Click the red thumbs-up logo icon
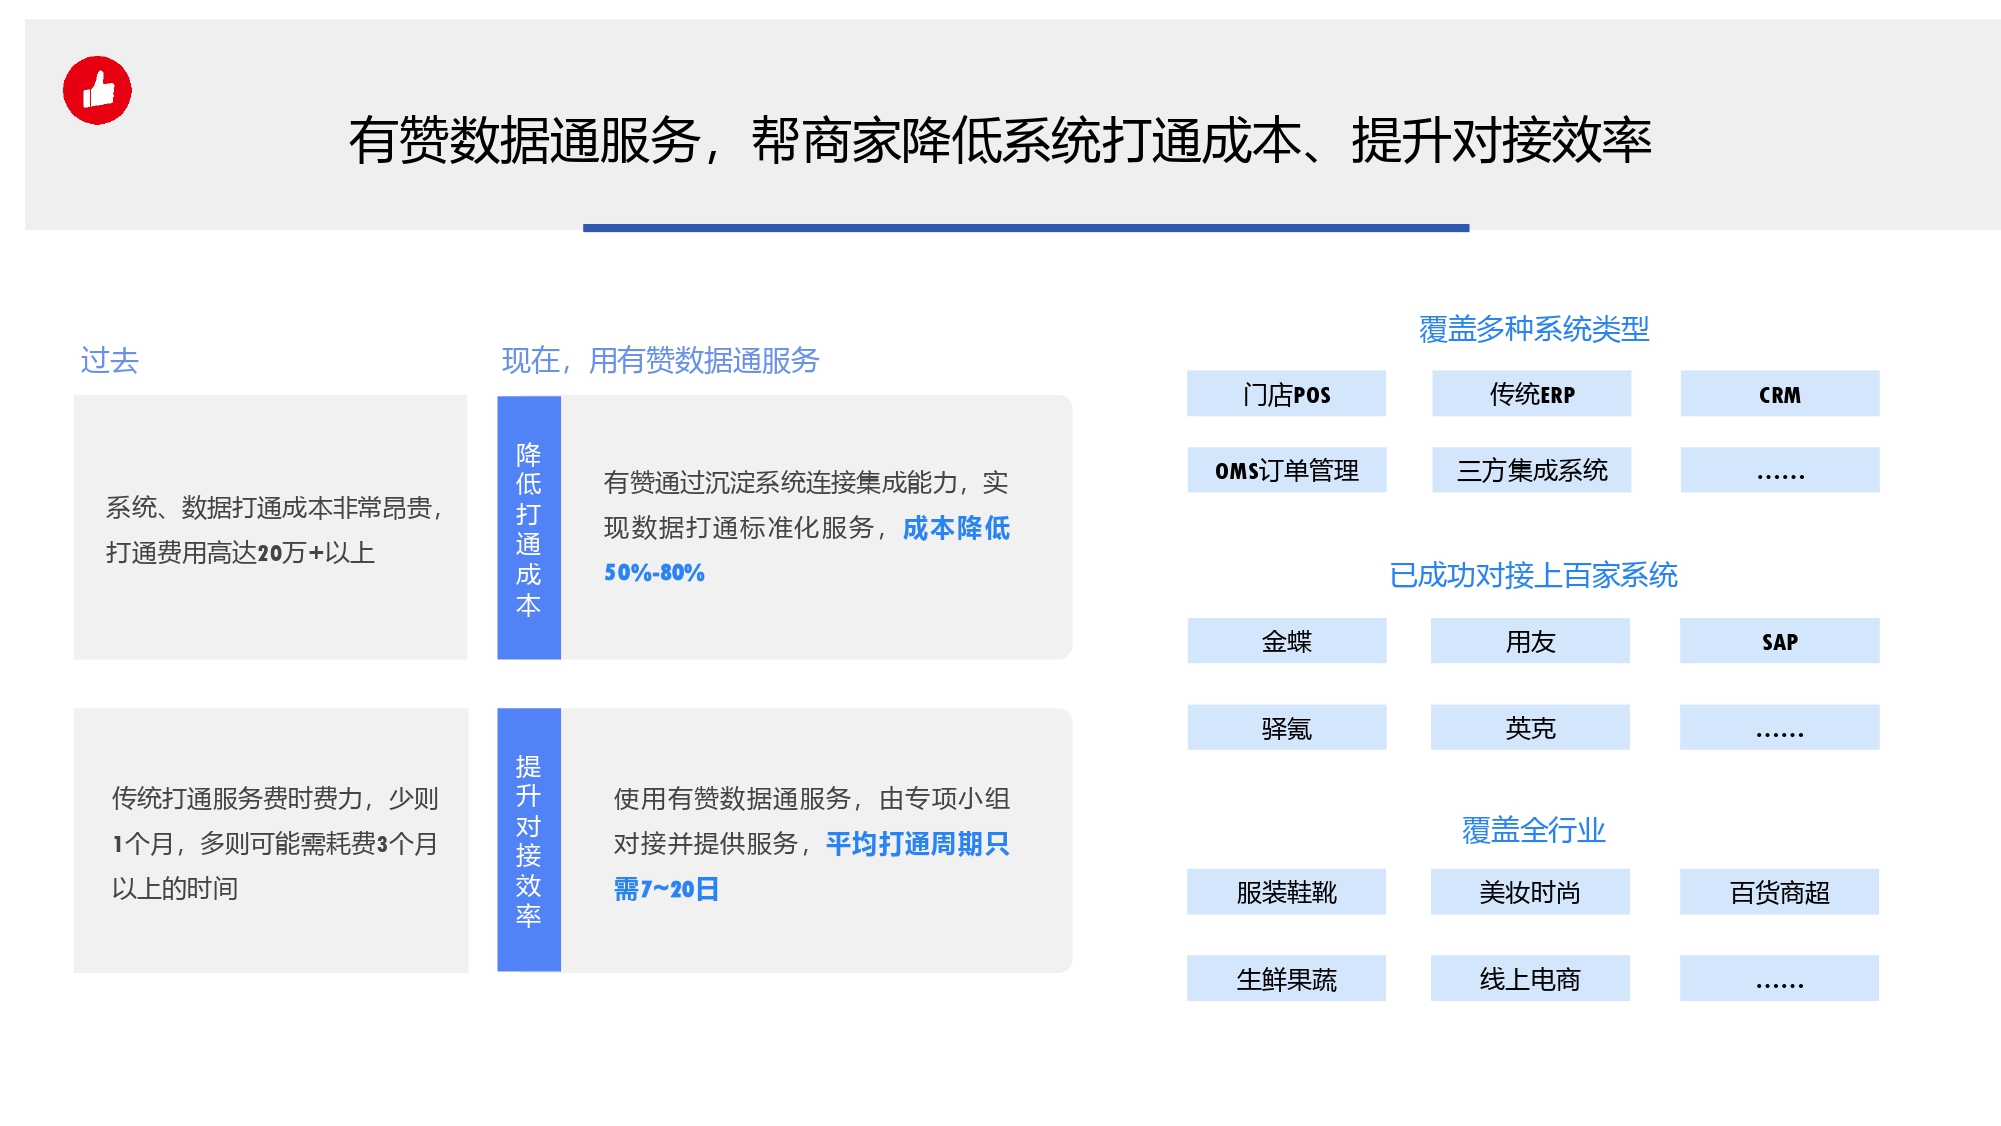Viewport: 2001px width, 1126px height. [x=97, y=91]
